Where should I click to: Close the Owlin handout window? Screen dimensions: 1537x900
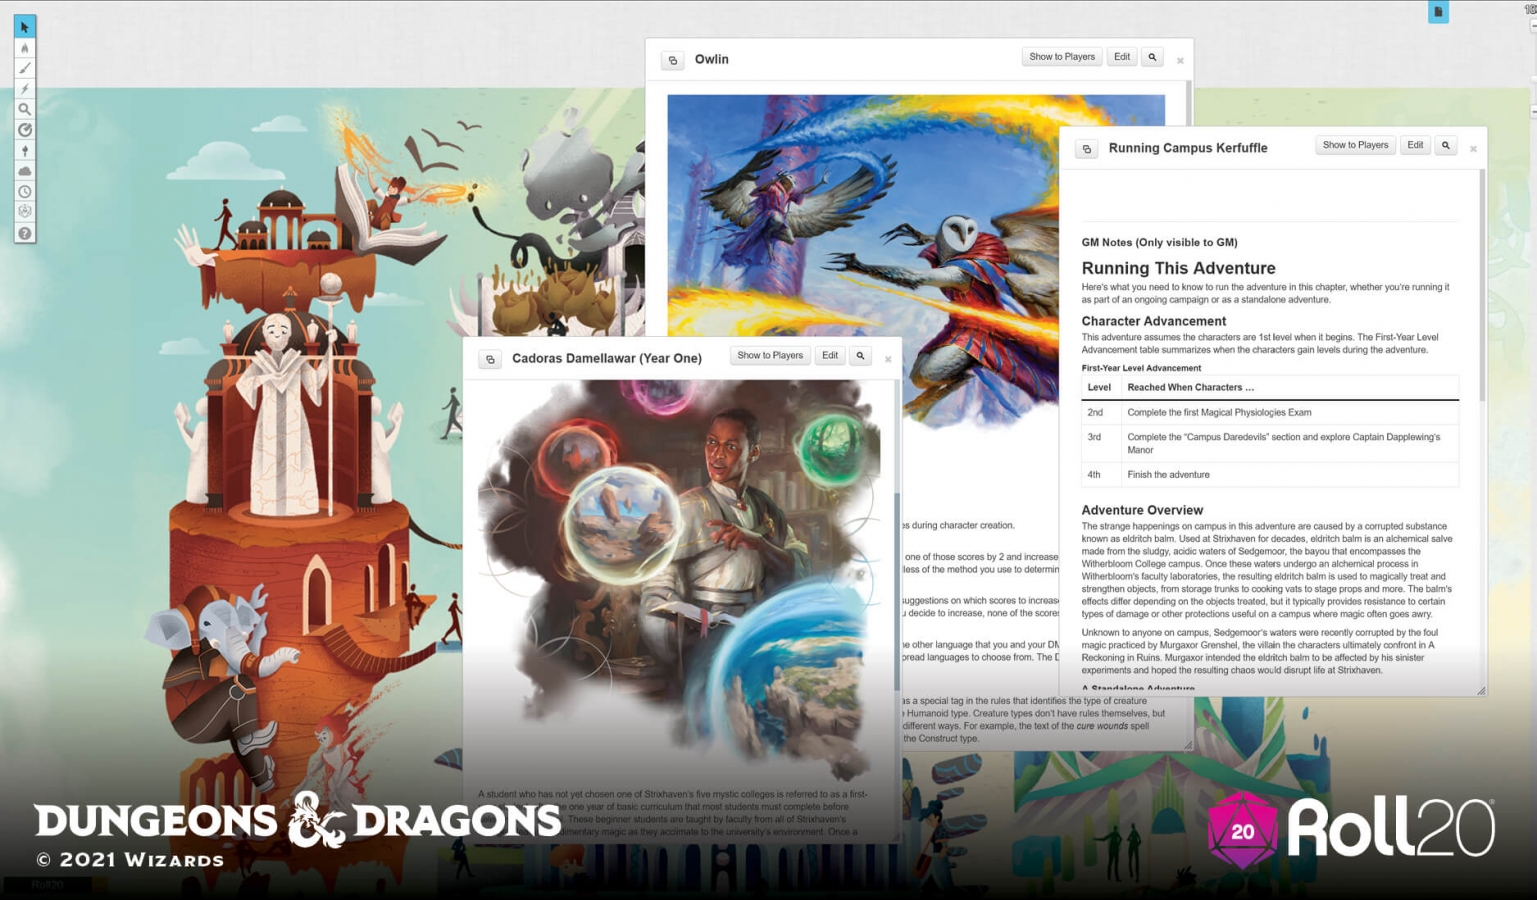click(1180, 61)
